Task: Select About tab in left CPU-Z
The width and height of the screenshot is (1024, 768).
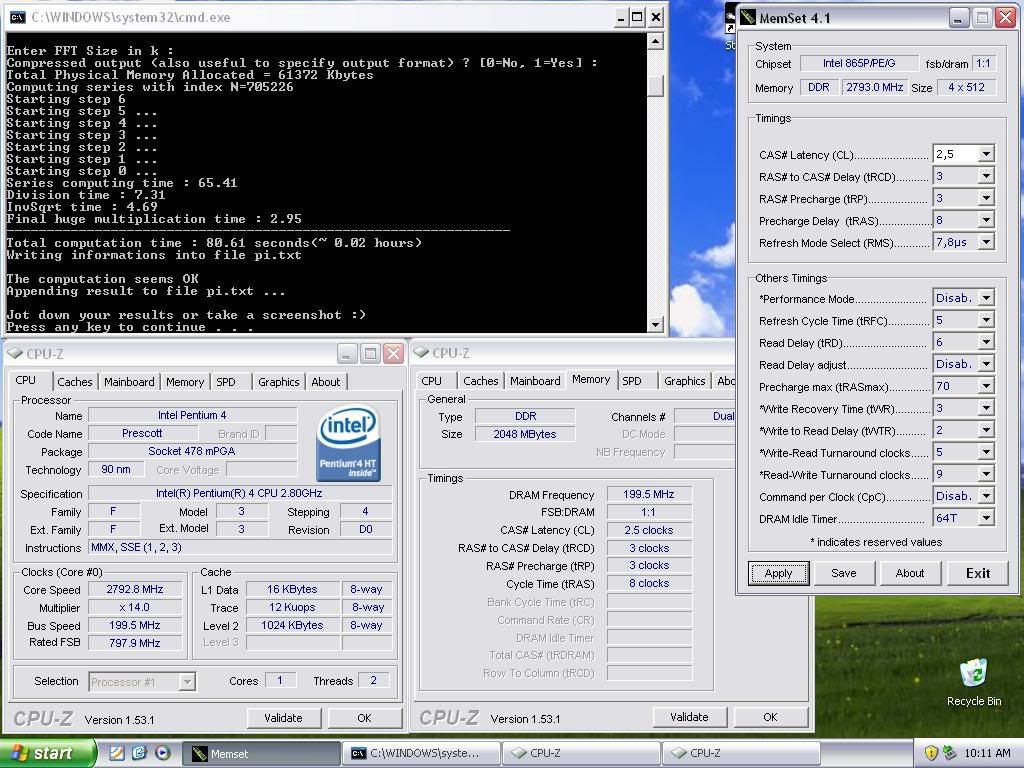Action: pos(326,382)
